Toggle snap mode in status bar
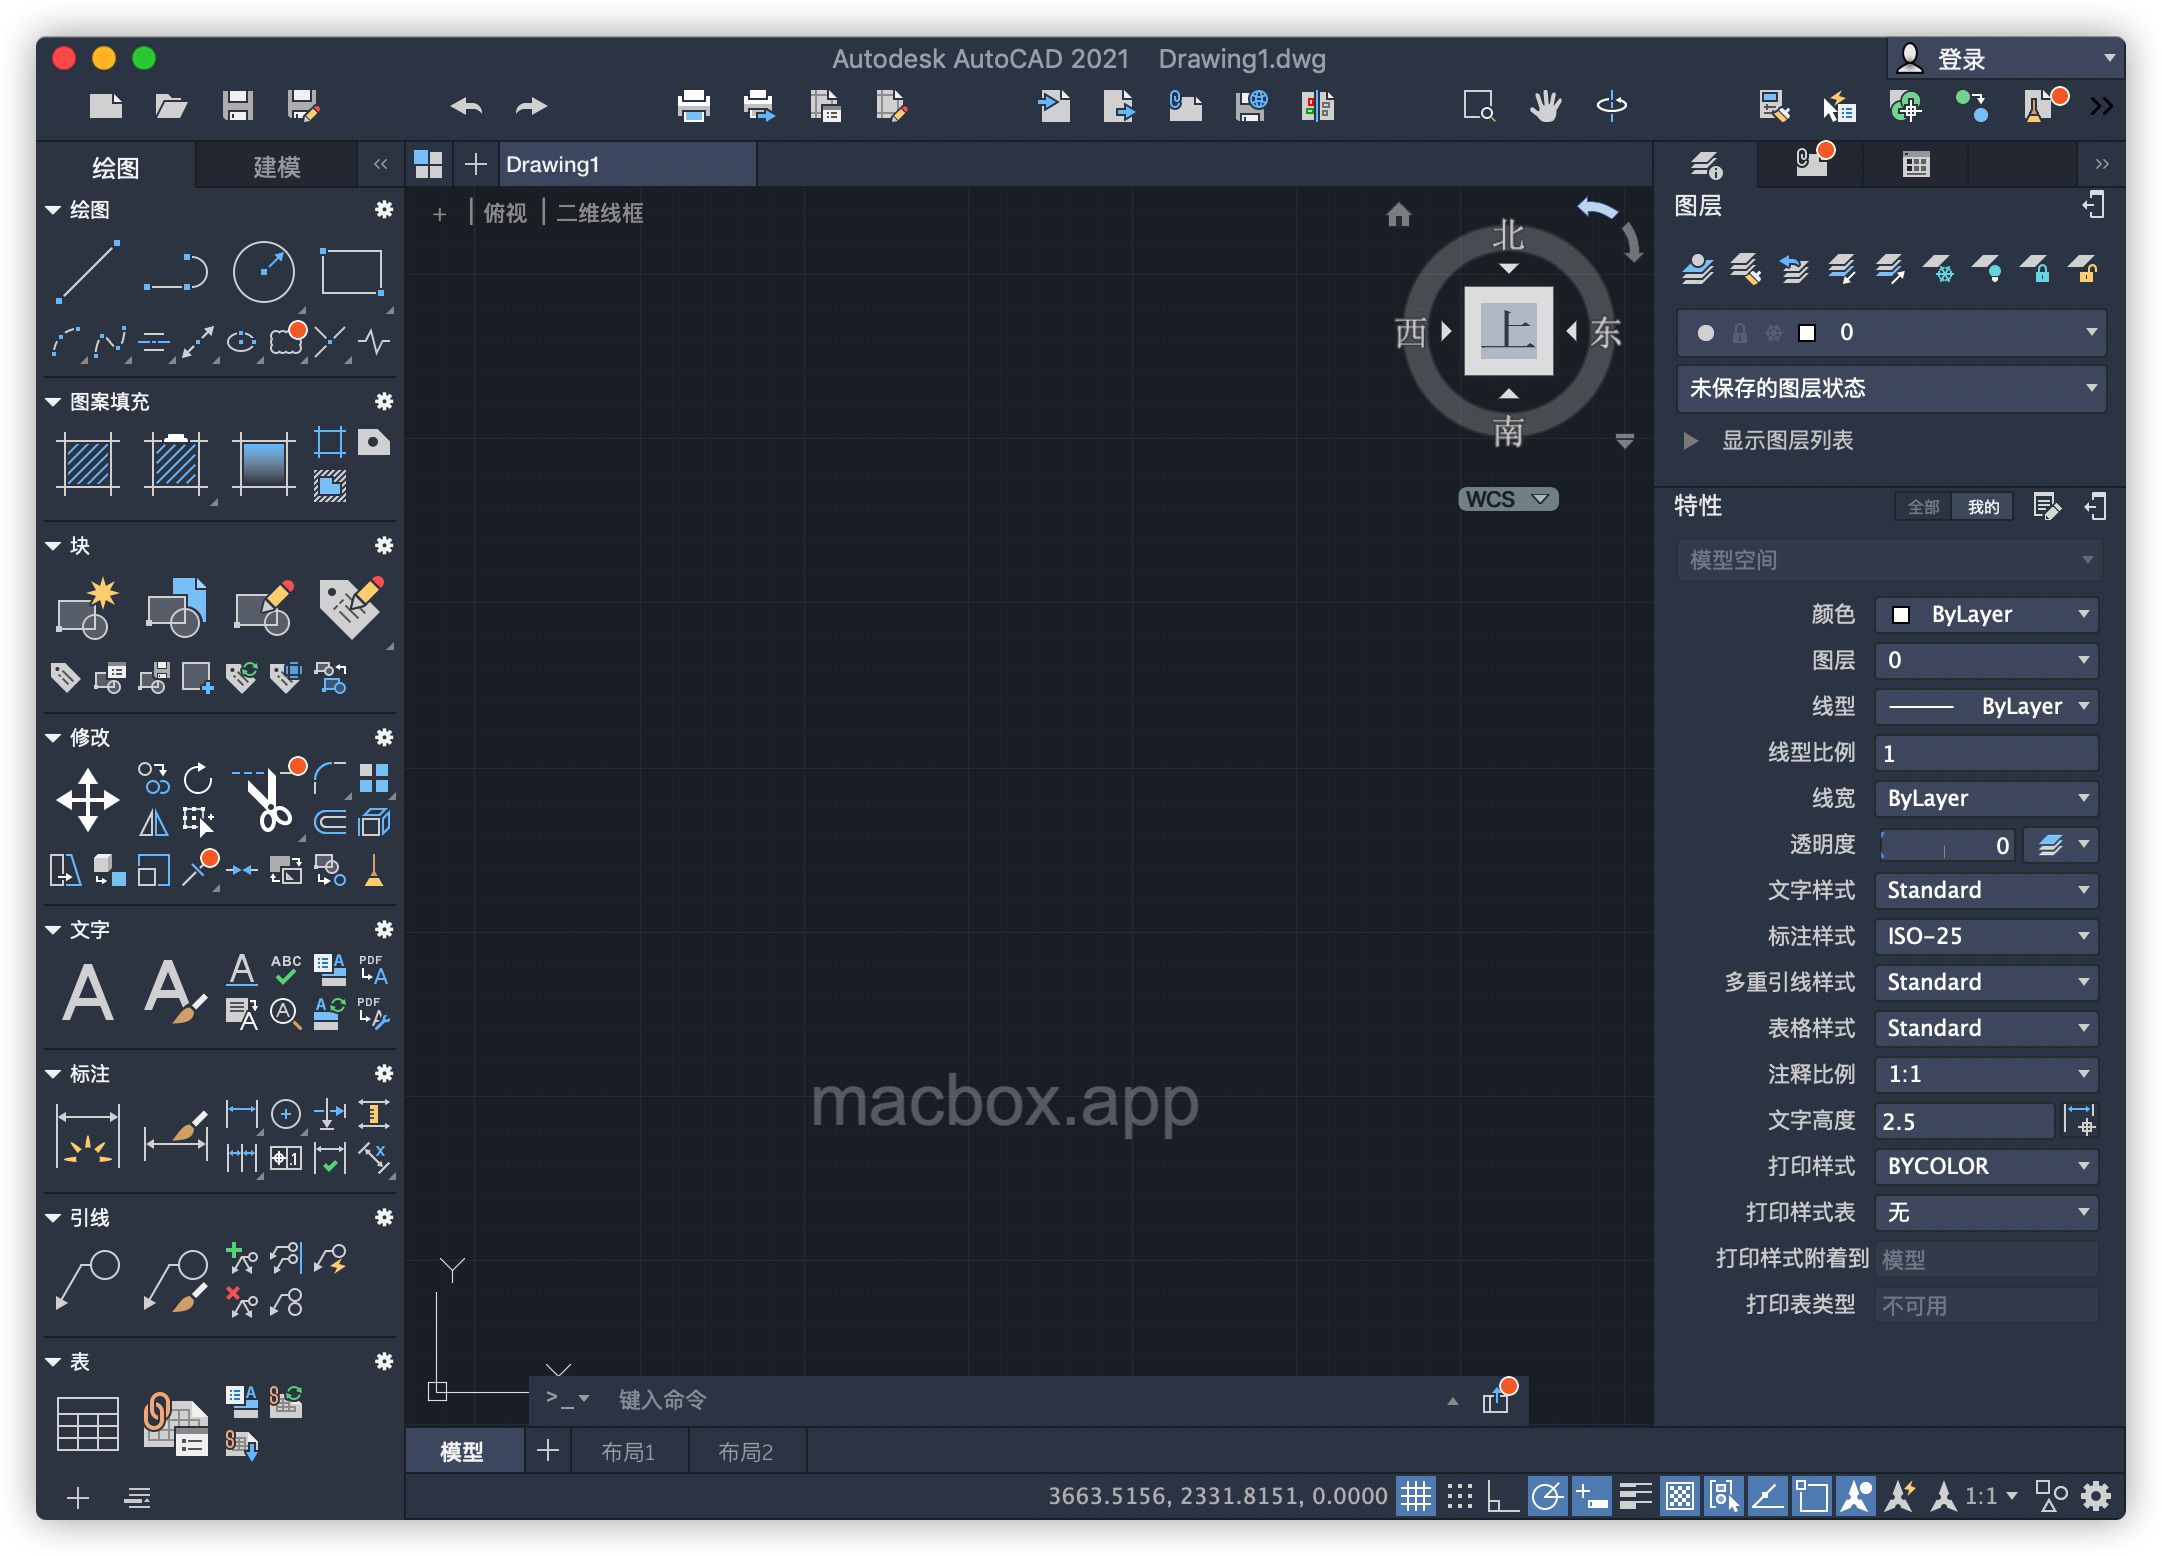Viewport: 2162px width, 1556px height. 1460,1496
